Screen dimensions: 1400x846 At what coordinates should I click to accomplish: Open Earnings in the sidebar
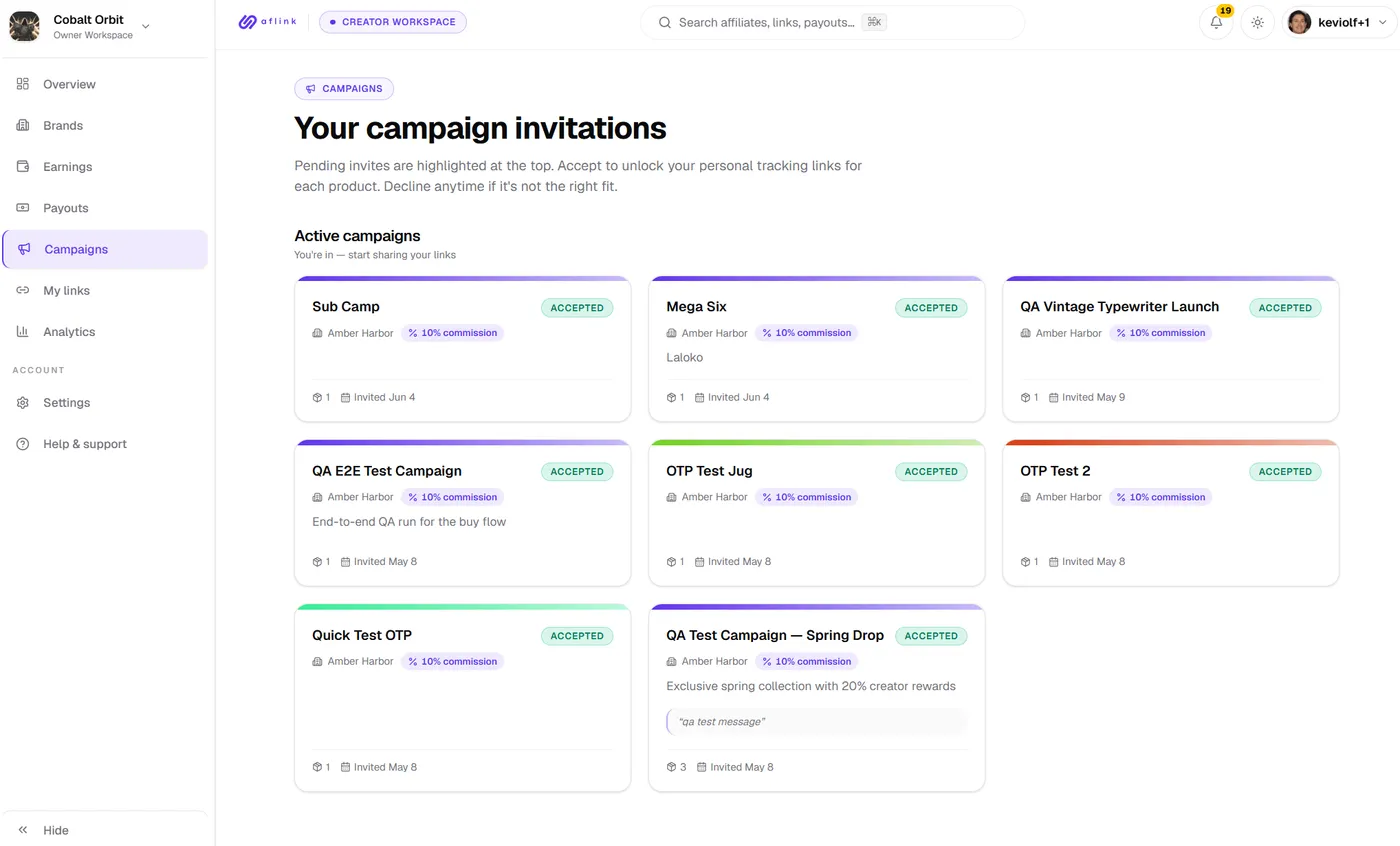pos(105,167)
